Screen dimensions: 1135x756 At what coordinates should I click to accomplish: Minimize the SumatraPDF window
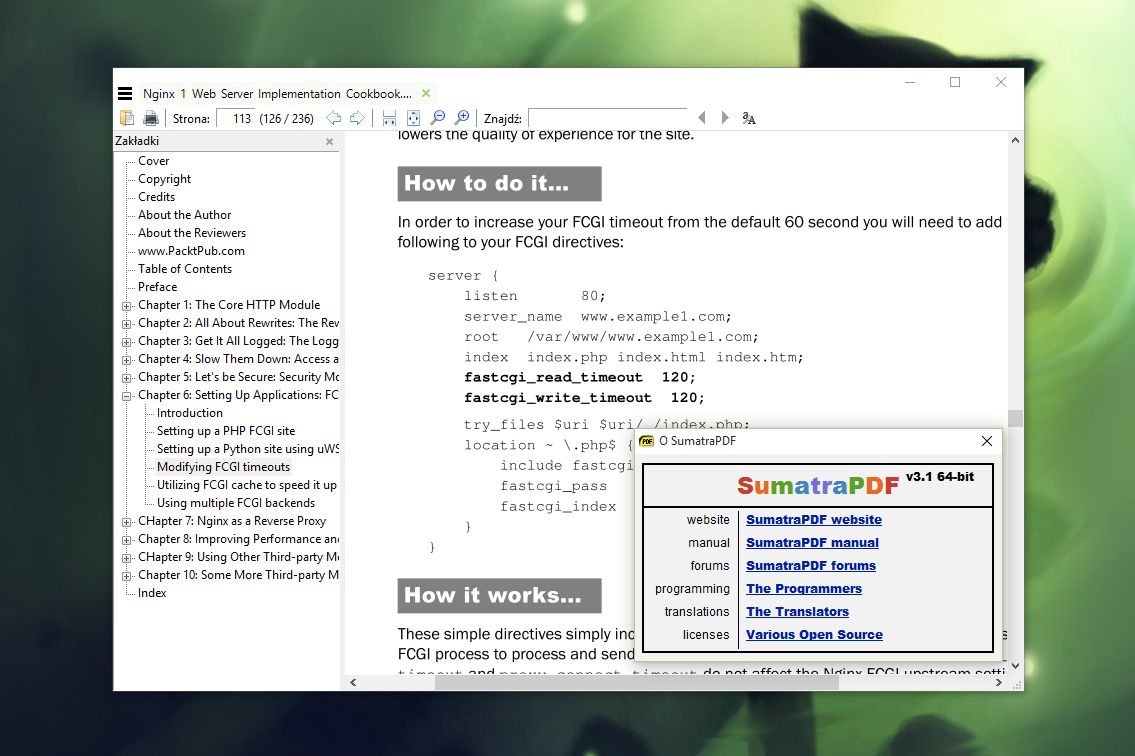pos(910,83)
